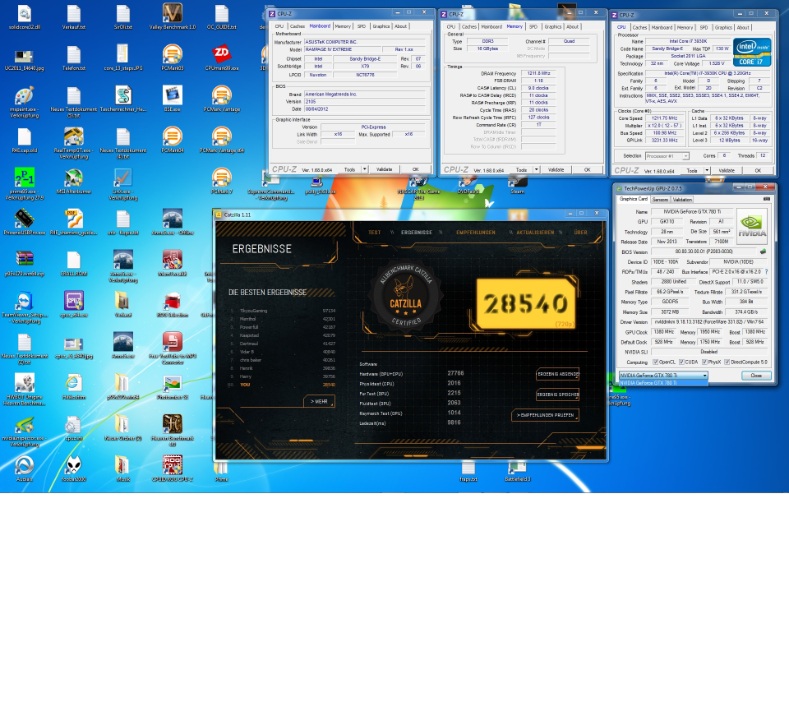Toggle the DirectCompute 5.0 checkbox in GPU-Z
The image size is (789, 720).
(x=727, y=362)
